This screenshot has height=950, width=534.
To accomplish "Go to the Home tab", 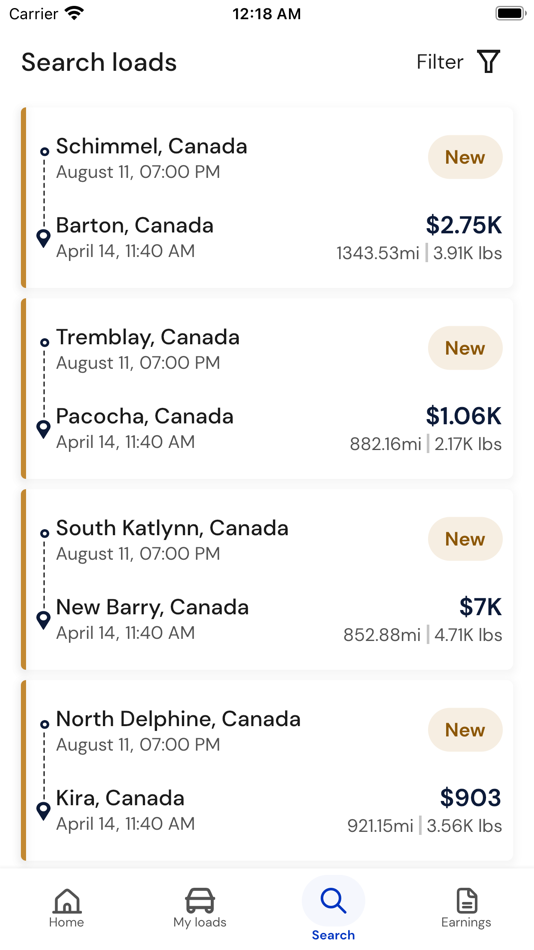I will (x=67, y=908).
